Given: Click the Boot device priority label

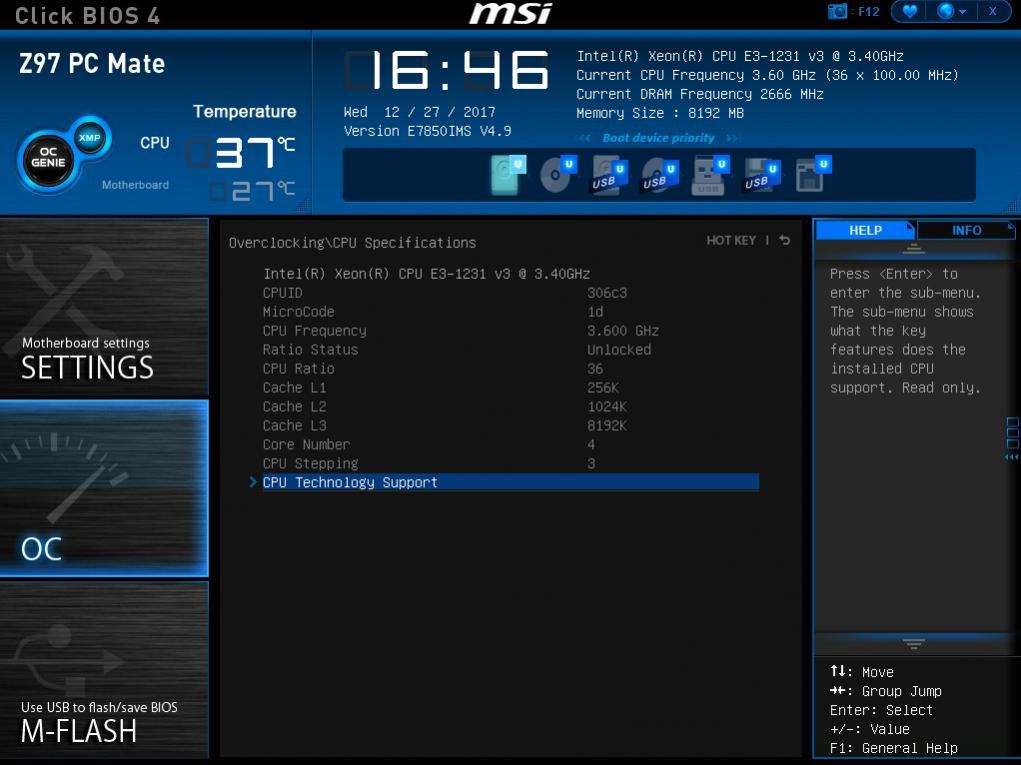Looking at the screenshot, I should tap(658, 138).
